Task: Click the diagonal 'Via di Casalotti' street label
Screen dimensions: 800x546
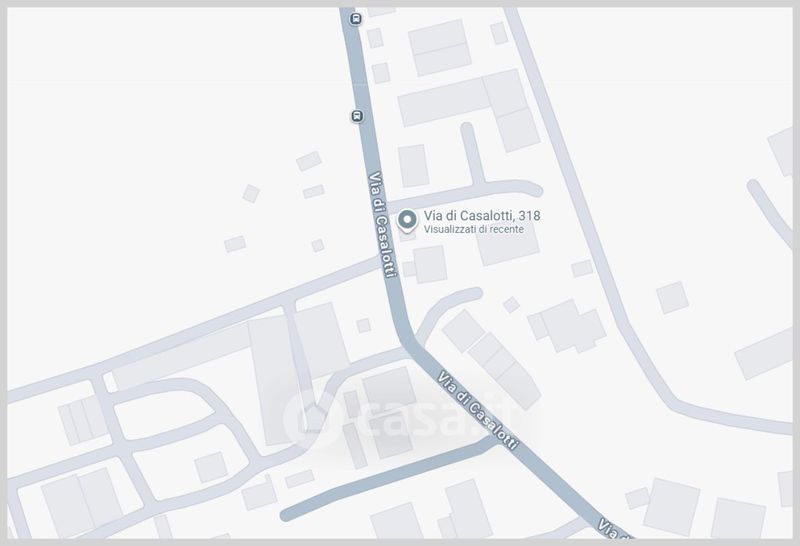Action: (478, 411)
